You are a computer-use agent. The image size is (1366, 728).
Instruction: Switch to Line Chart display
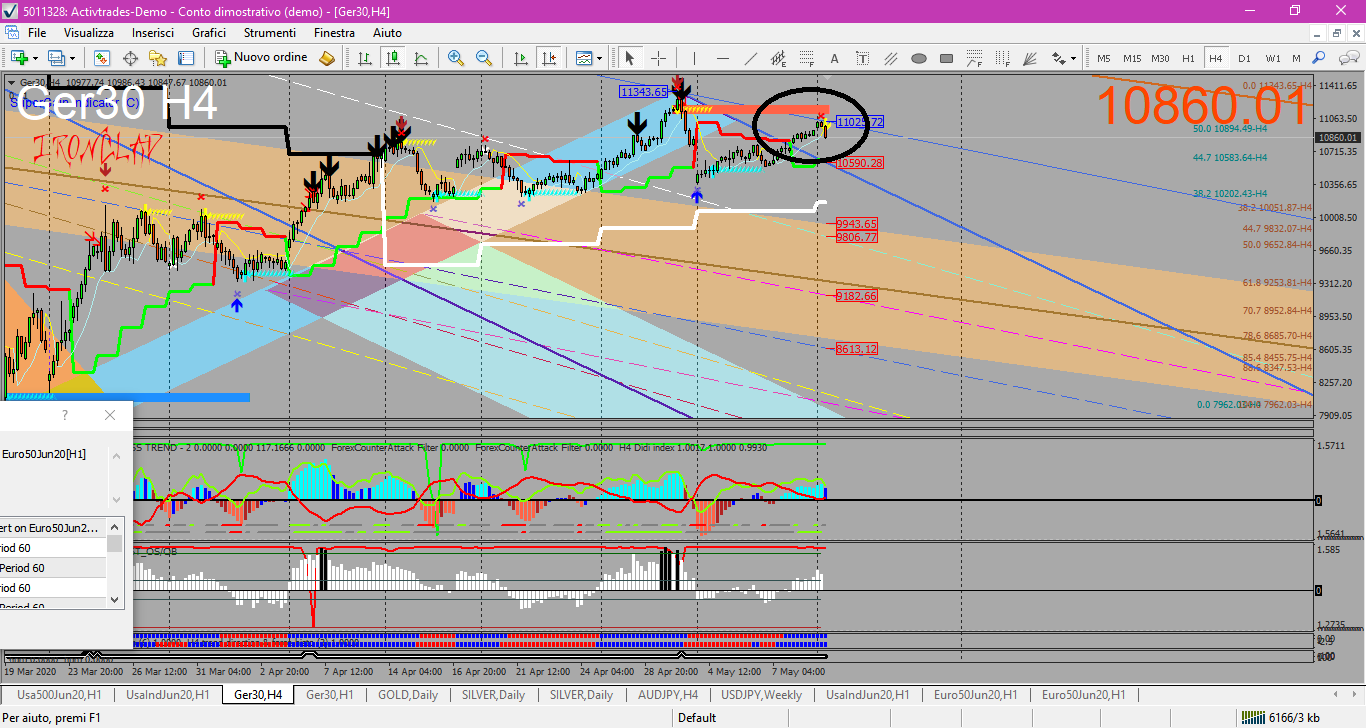pos(421,58)
